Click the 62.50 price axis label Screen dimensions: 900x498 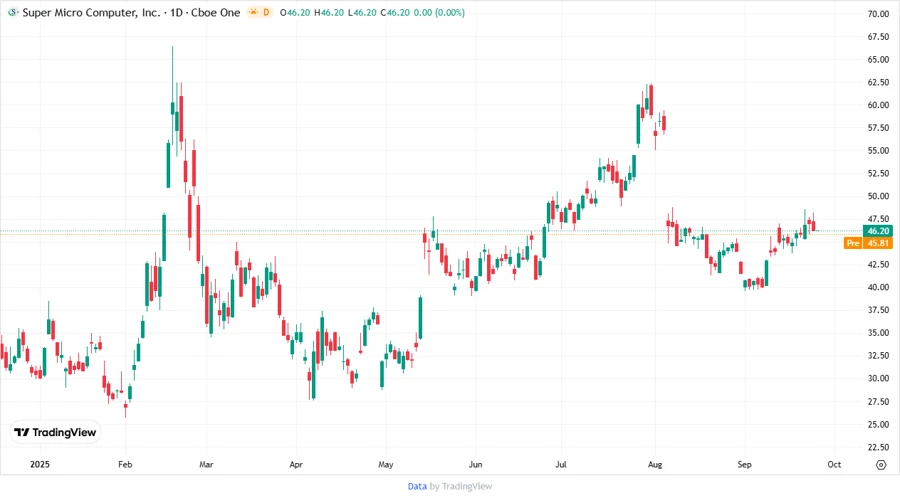tap(878, 83)
